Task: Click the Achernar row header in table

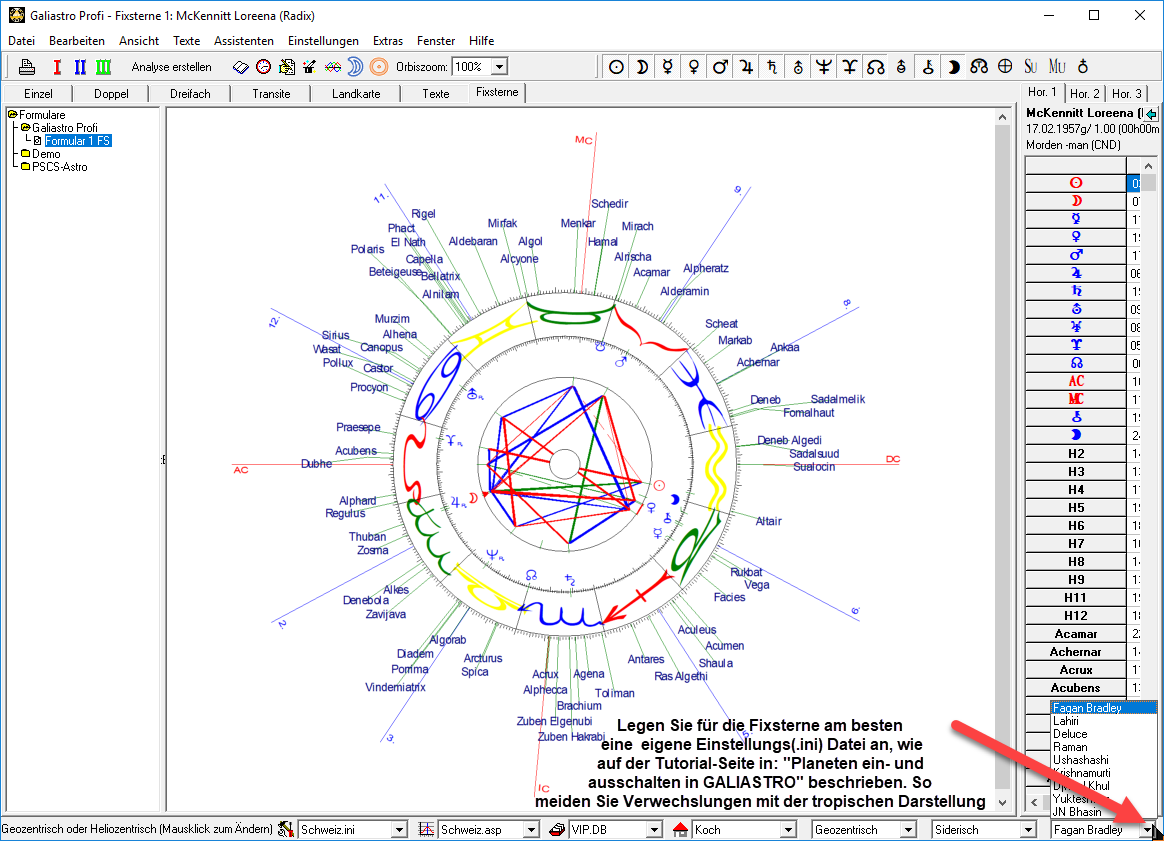Action: click(x=1076, y=651)
